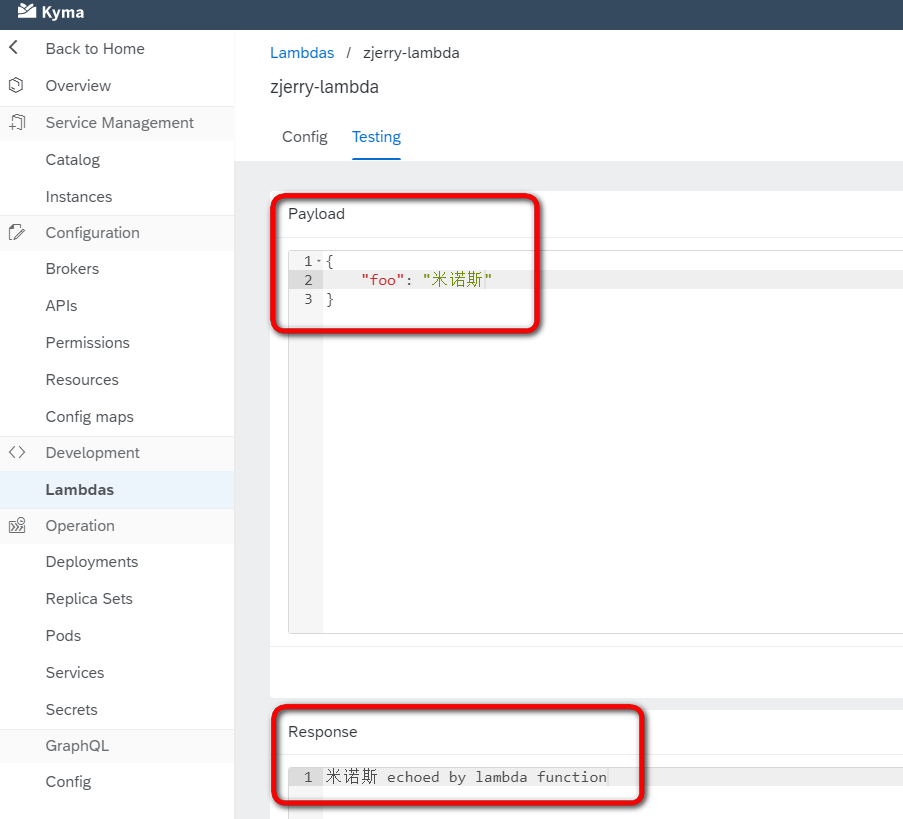903x819 pixels.
Task: Click the back arrow beside Back to Home
Action: tap(14, 47)
